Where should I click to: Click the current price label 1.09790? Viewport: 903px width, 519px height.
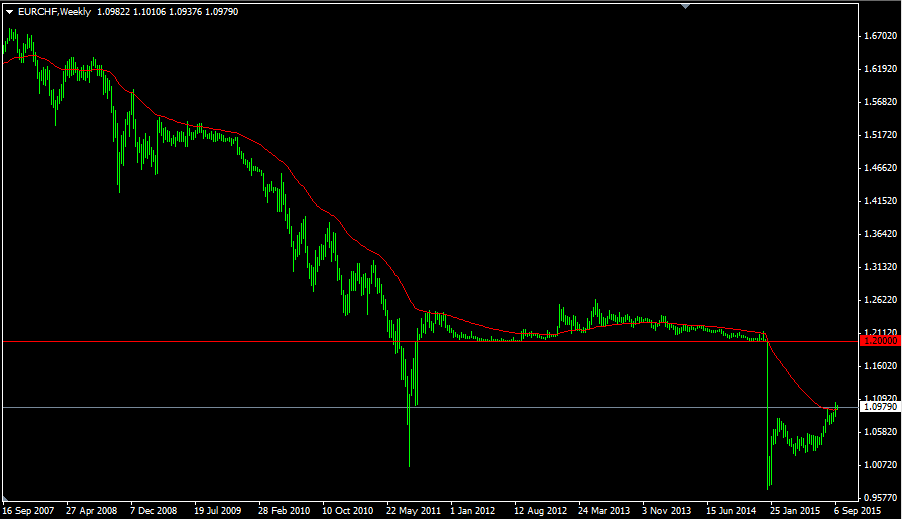pyautogui.click(x=881, y=407)
